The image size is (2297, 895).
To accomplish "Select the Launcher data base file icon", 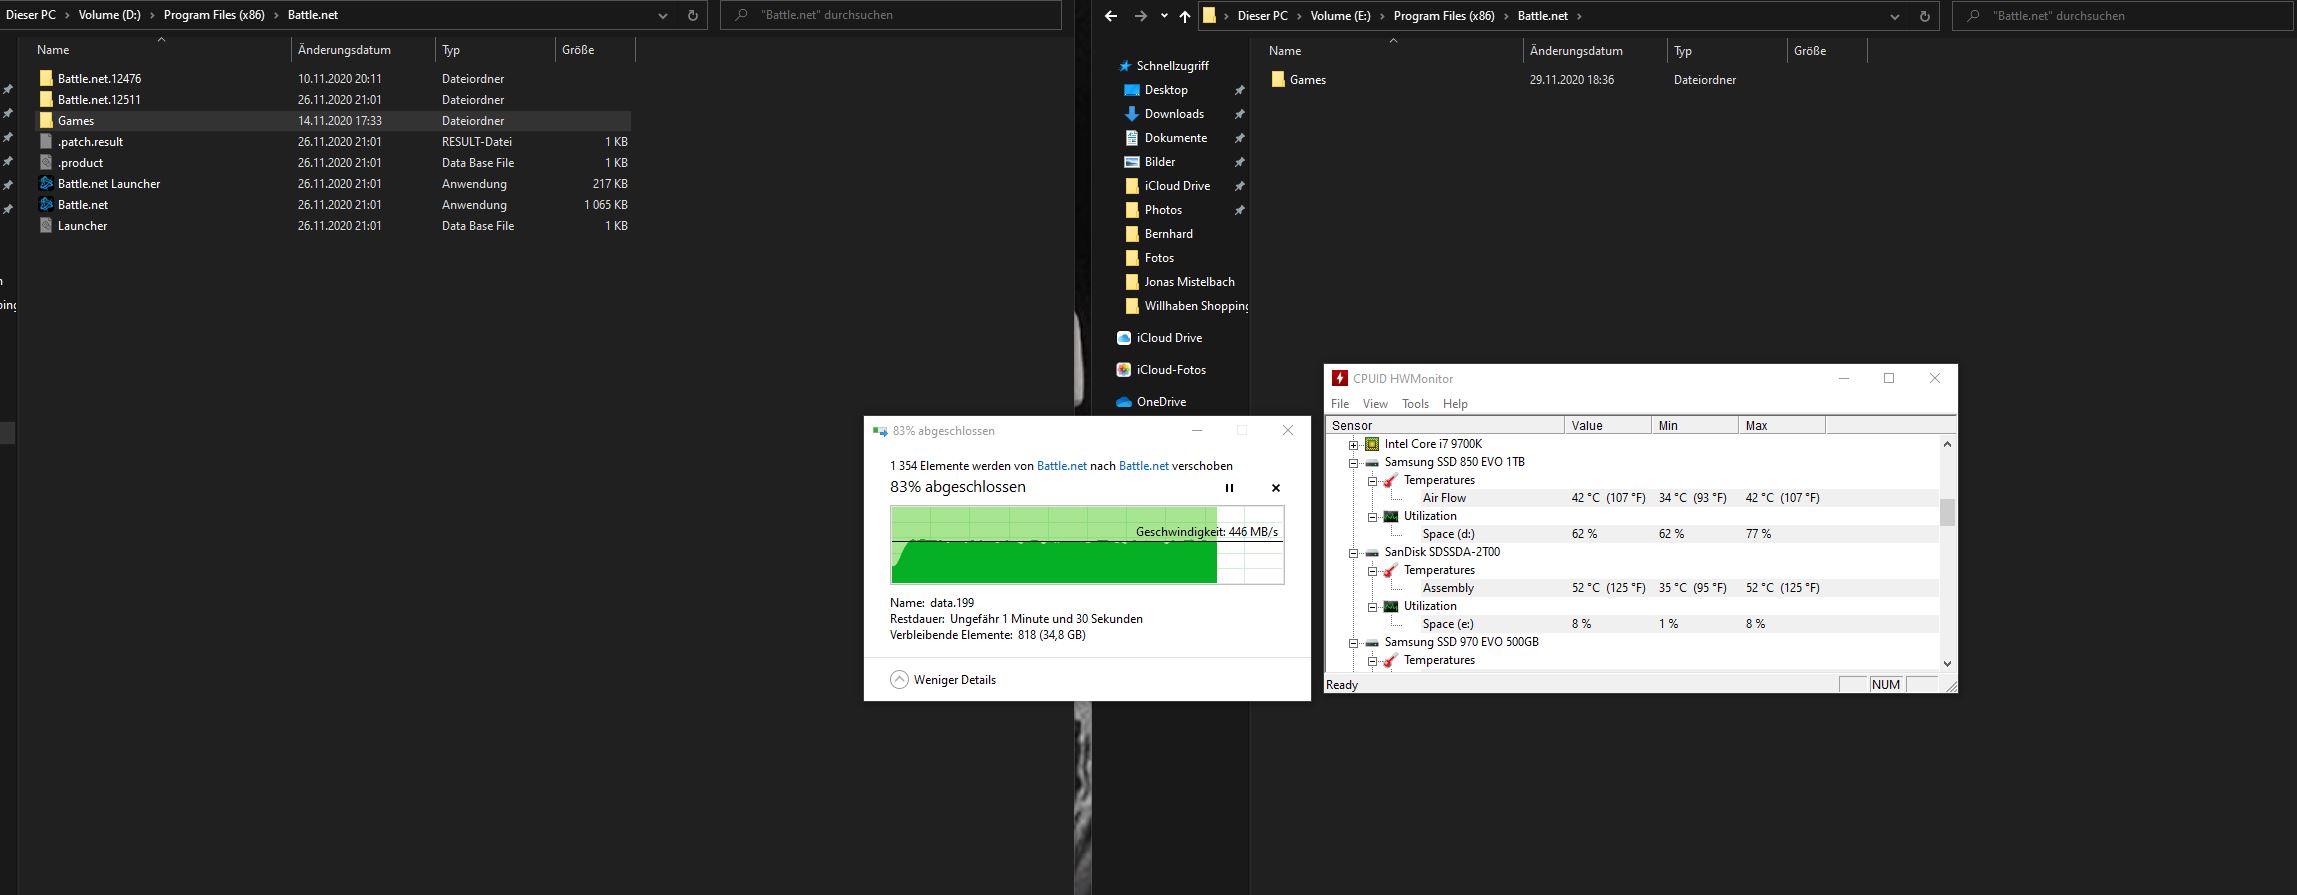I will [46, 225].
